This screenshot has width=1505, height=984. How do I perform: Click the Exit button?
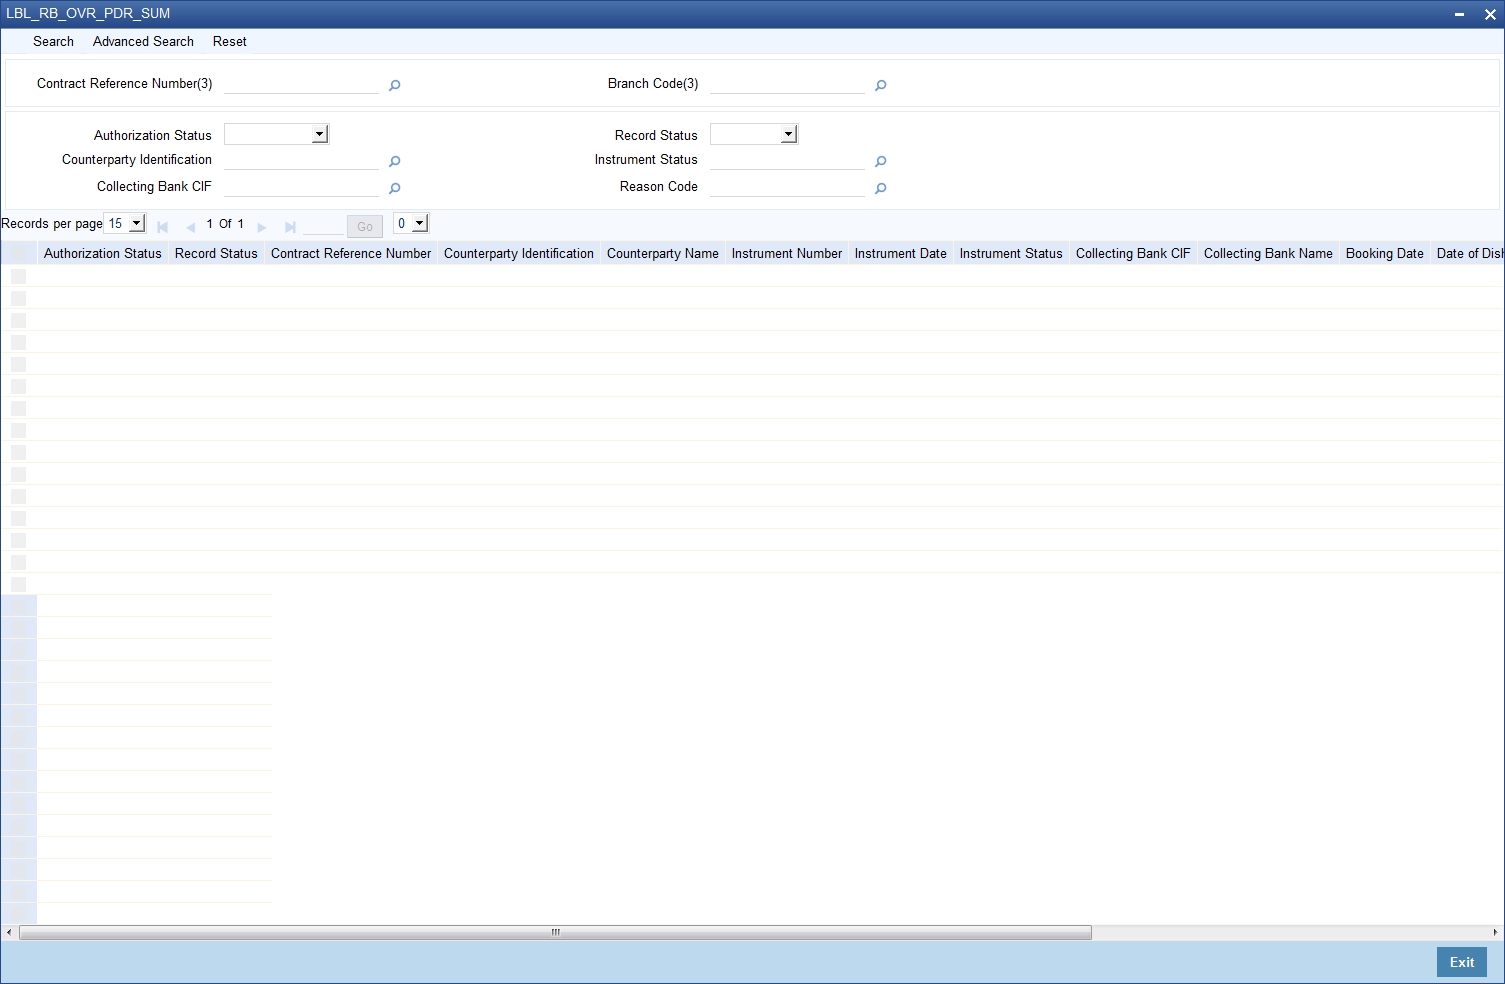(1462, 962)
